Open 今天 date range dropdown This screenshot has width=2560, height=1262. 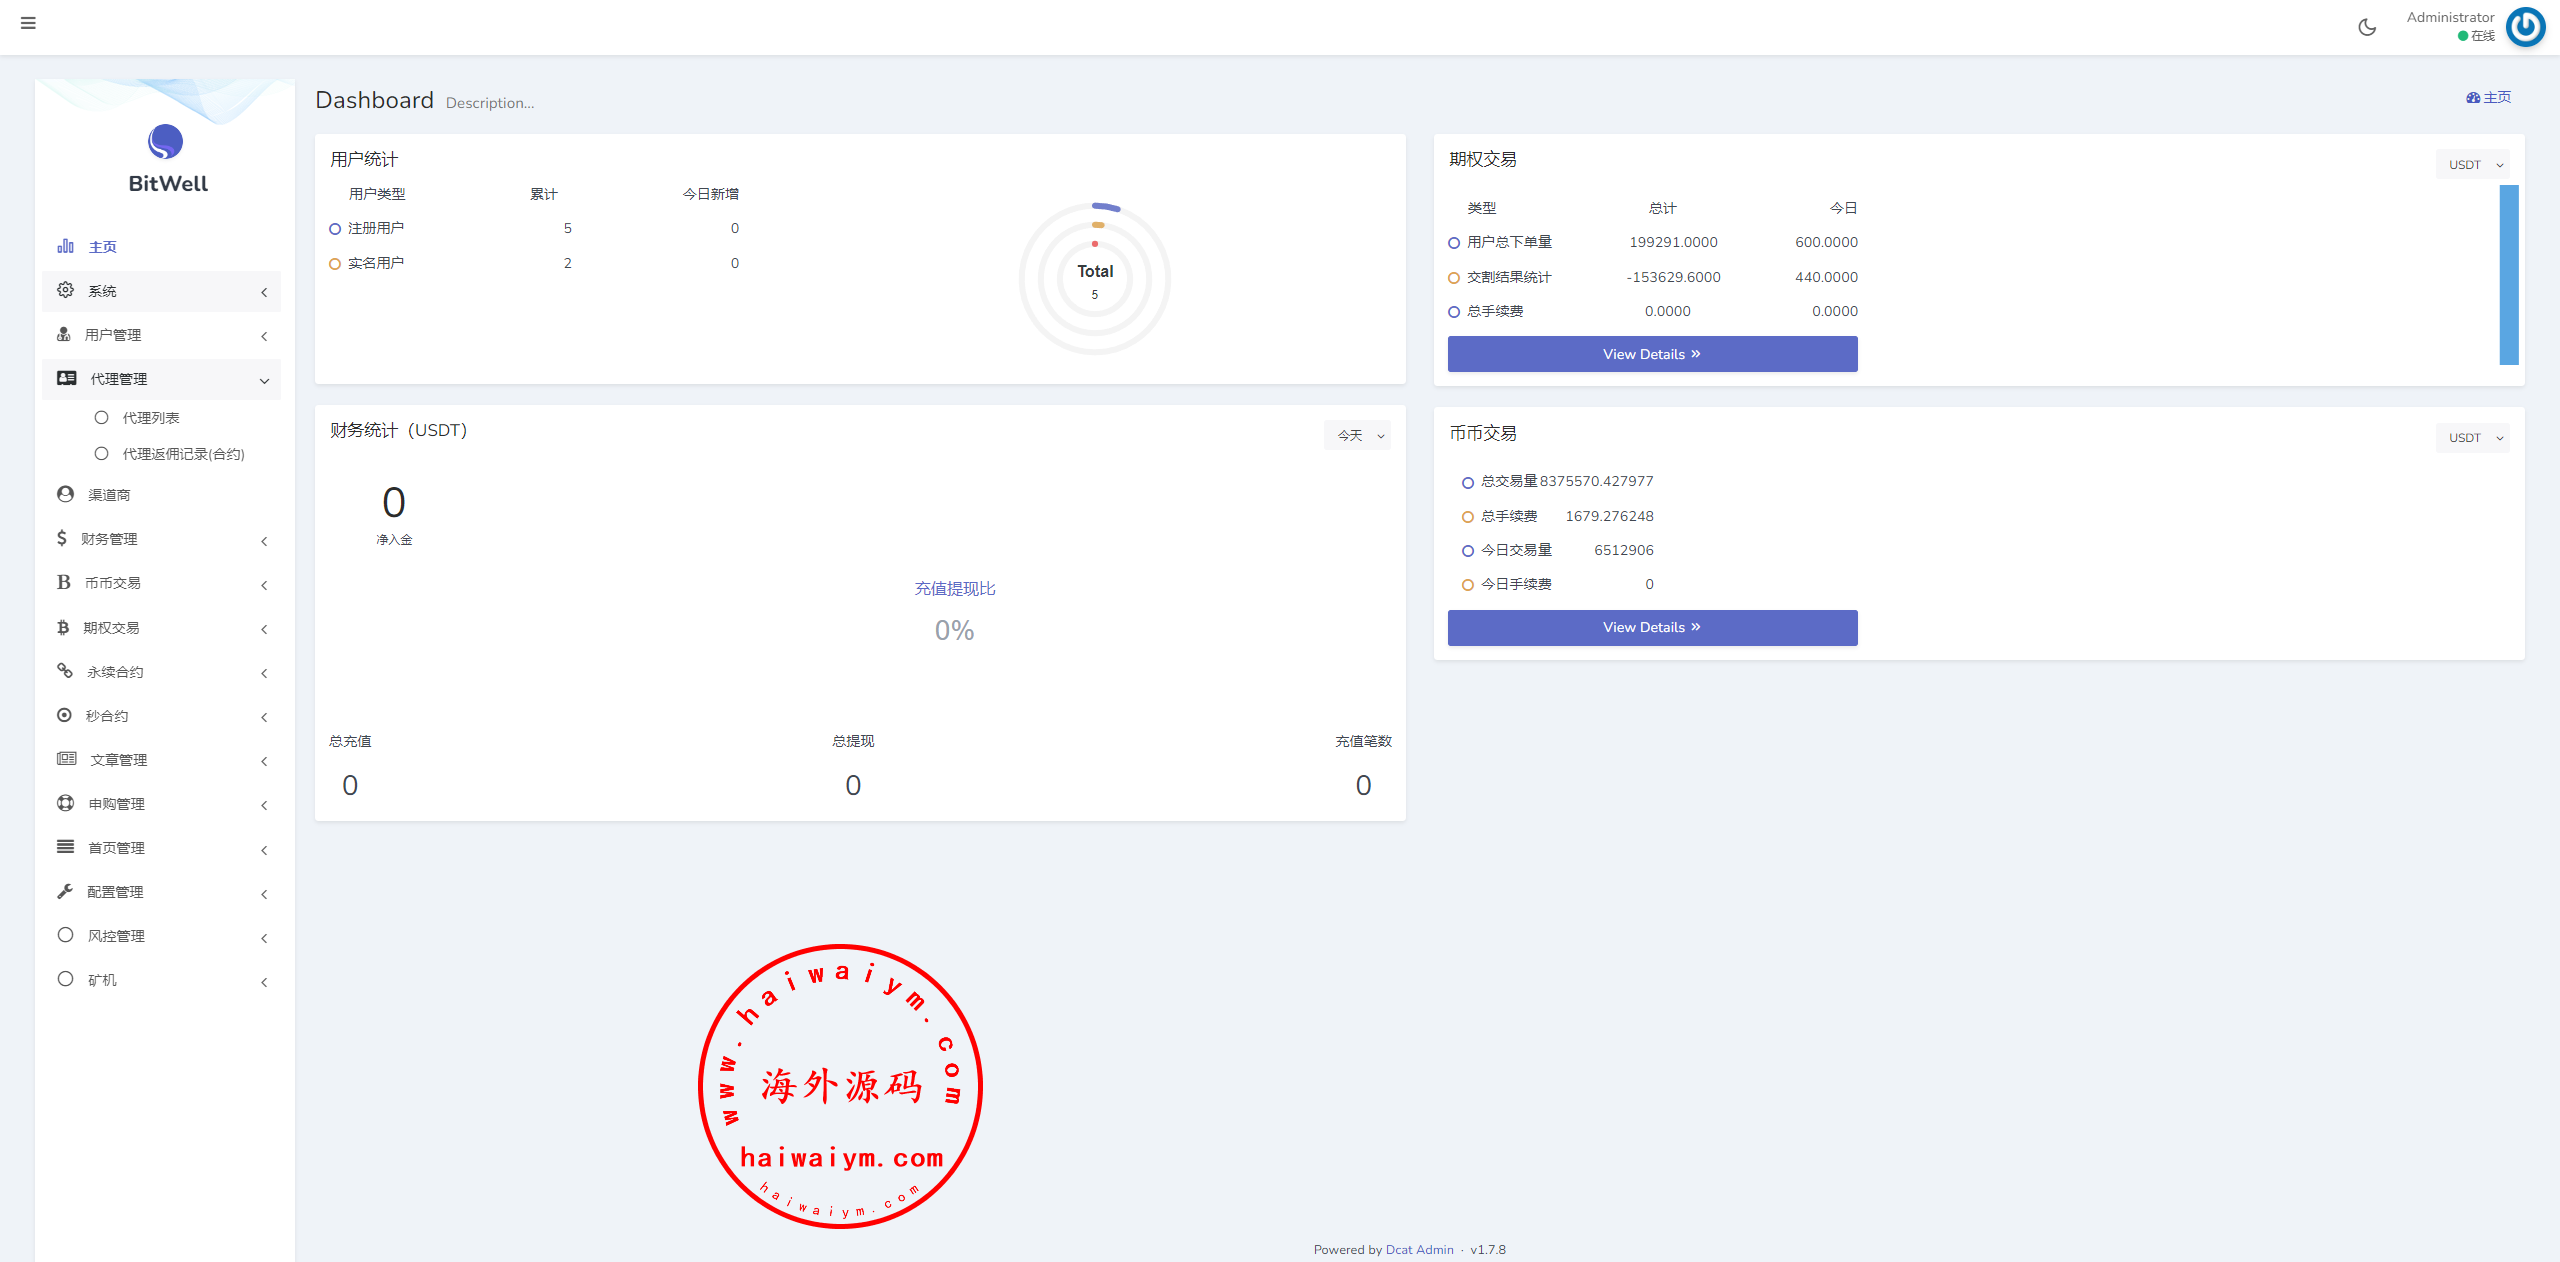[1357, 435]
